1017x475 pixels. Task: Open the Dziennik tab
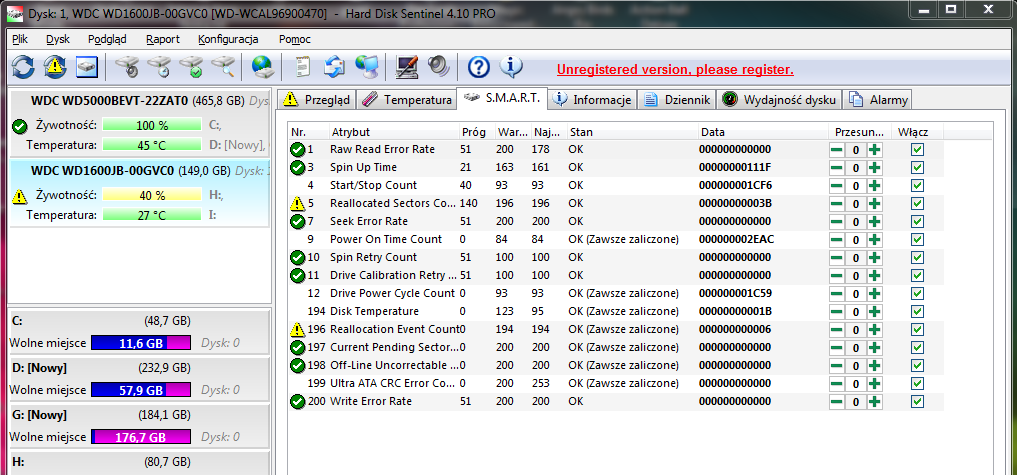[677, 100]
